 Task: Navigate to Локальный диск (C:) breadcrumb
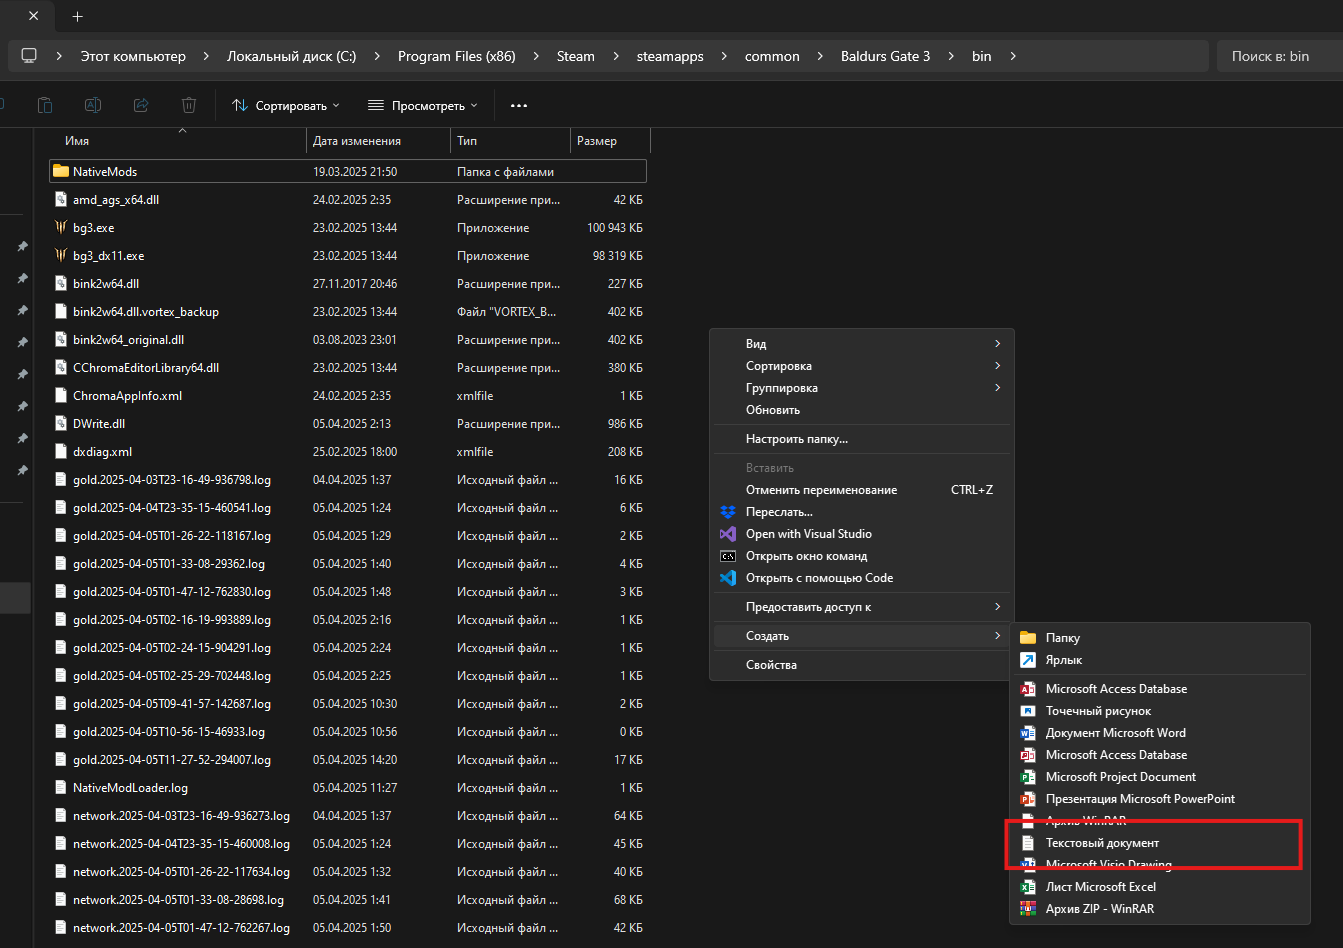click(x=291, y=56)
